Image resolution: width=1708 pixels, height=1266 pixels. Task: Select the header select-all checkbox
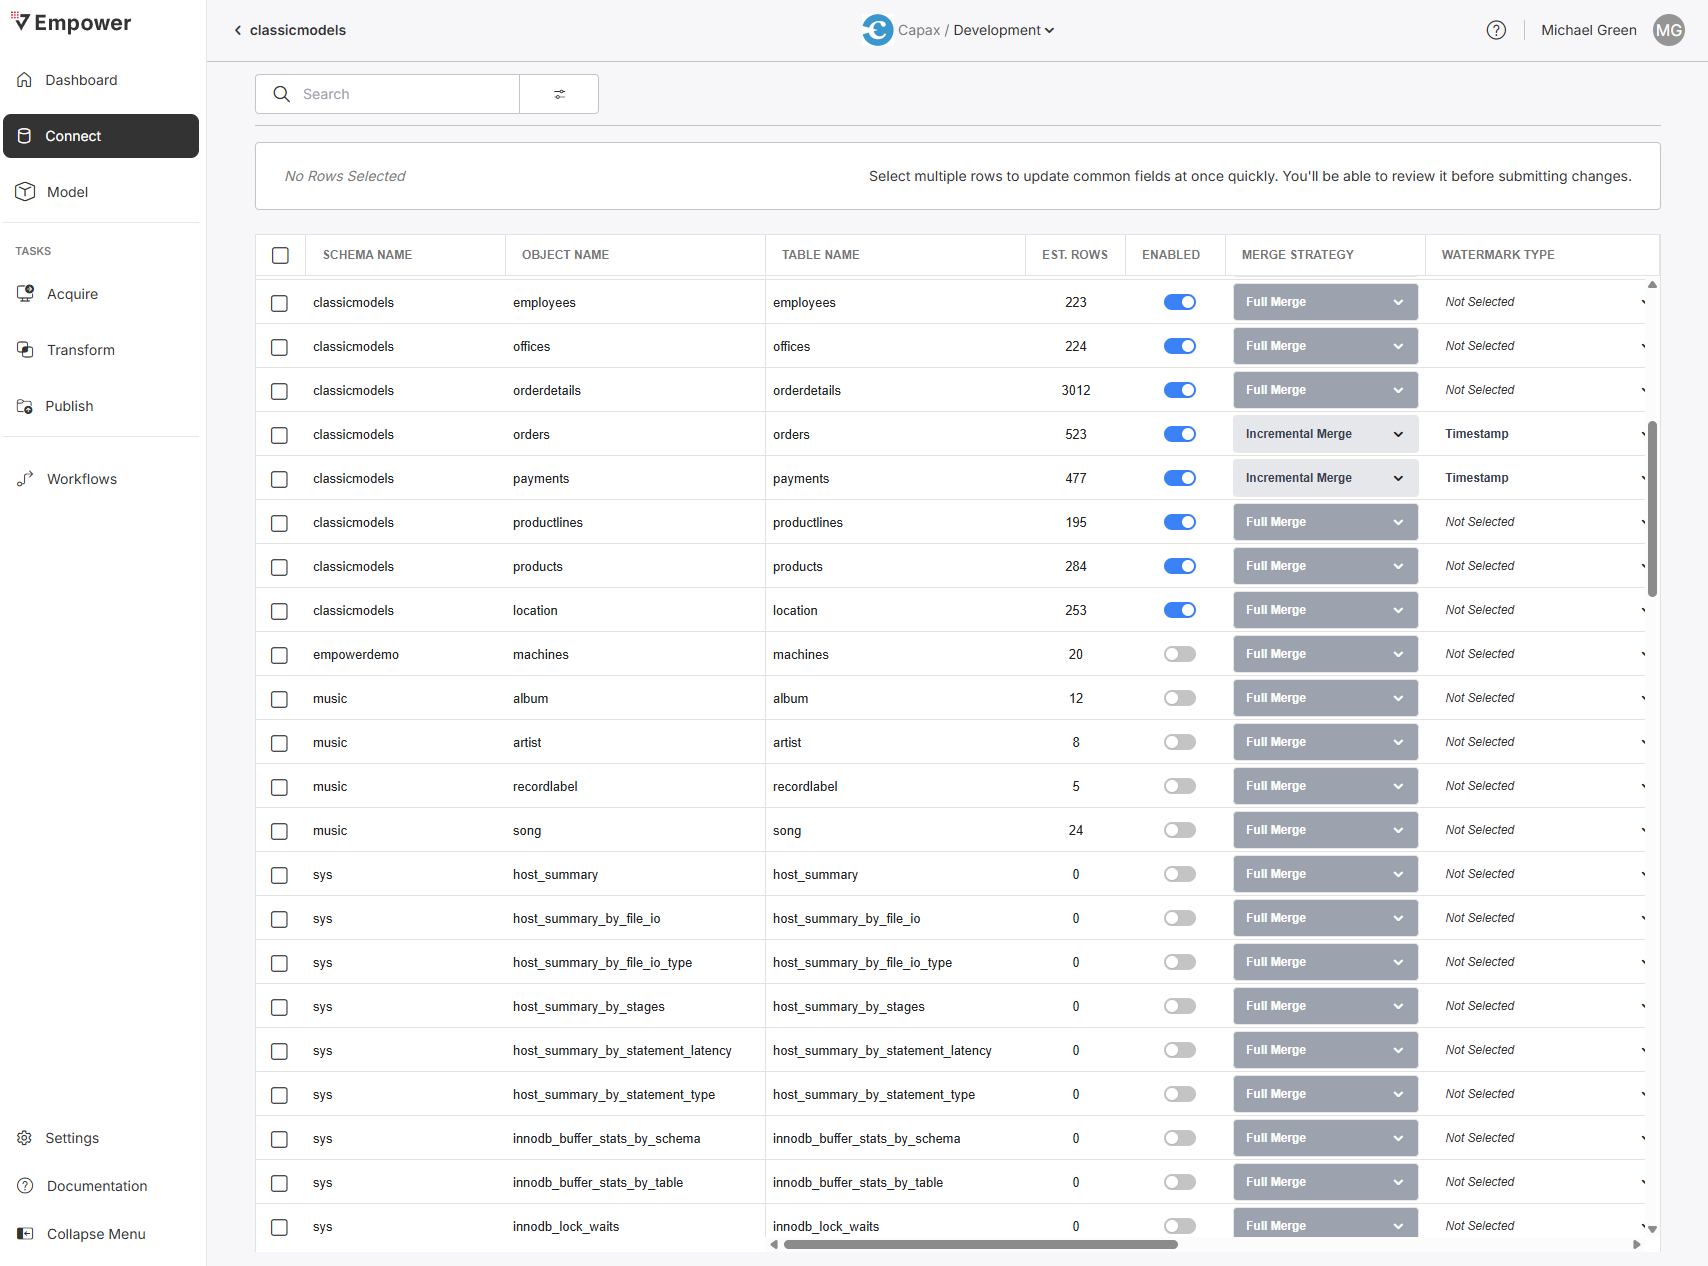(x=280, y=255)
